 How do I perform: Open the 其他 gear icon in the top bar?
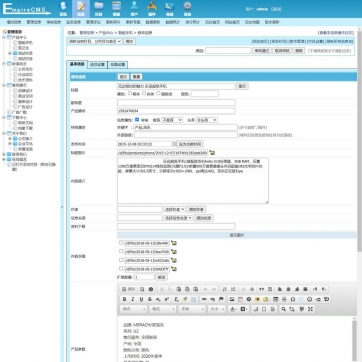pyautogui.click(x=187, y=8)
